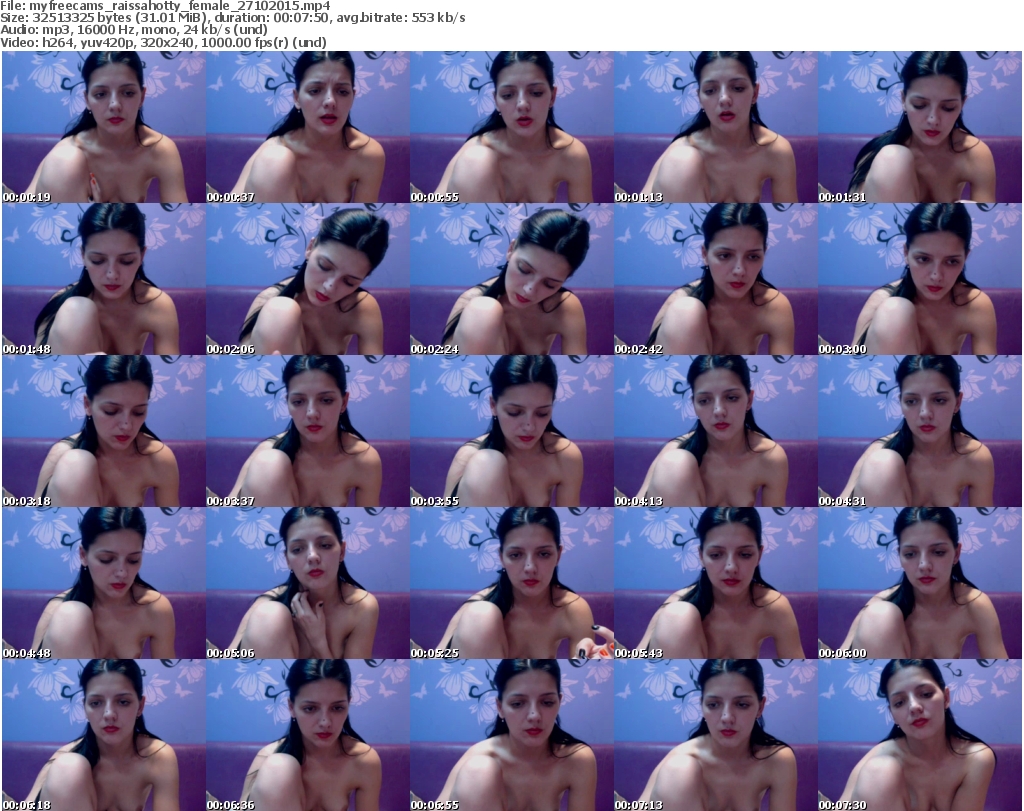Viewport: 1024px width, 811px height.
Task: Open the frame at timestamp 00:05:25
Action: pos(511,583)
